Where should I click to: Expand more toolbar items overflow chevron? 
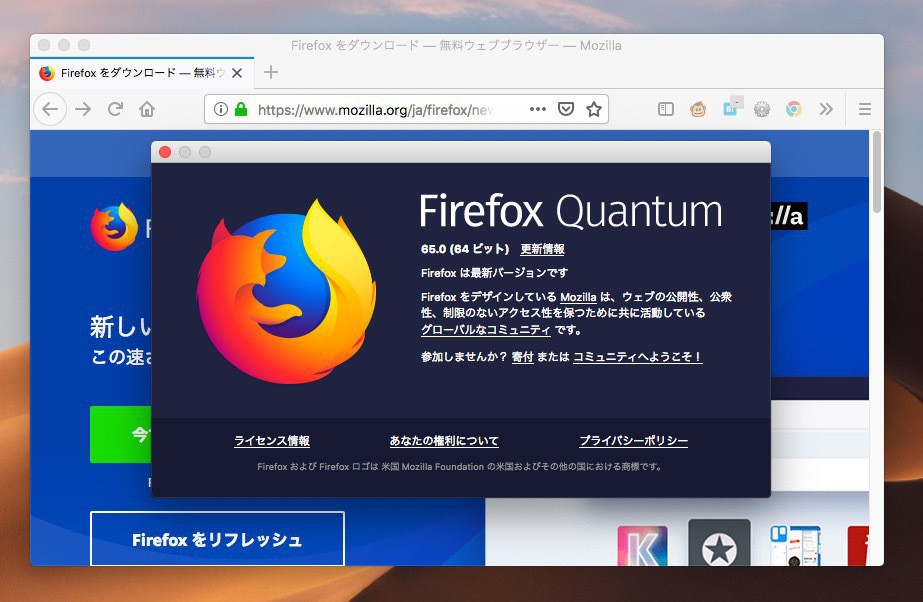pos(826,109)
